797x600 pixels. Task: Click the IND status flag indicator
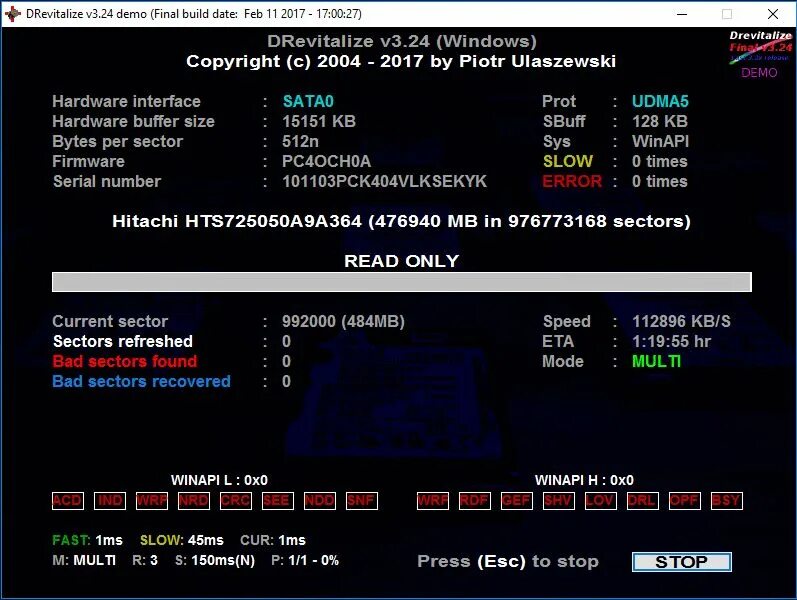(x=110, y=501)
